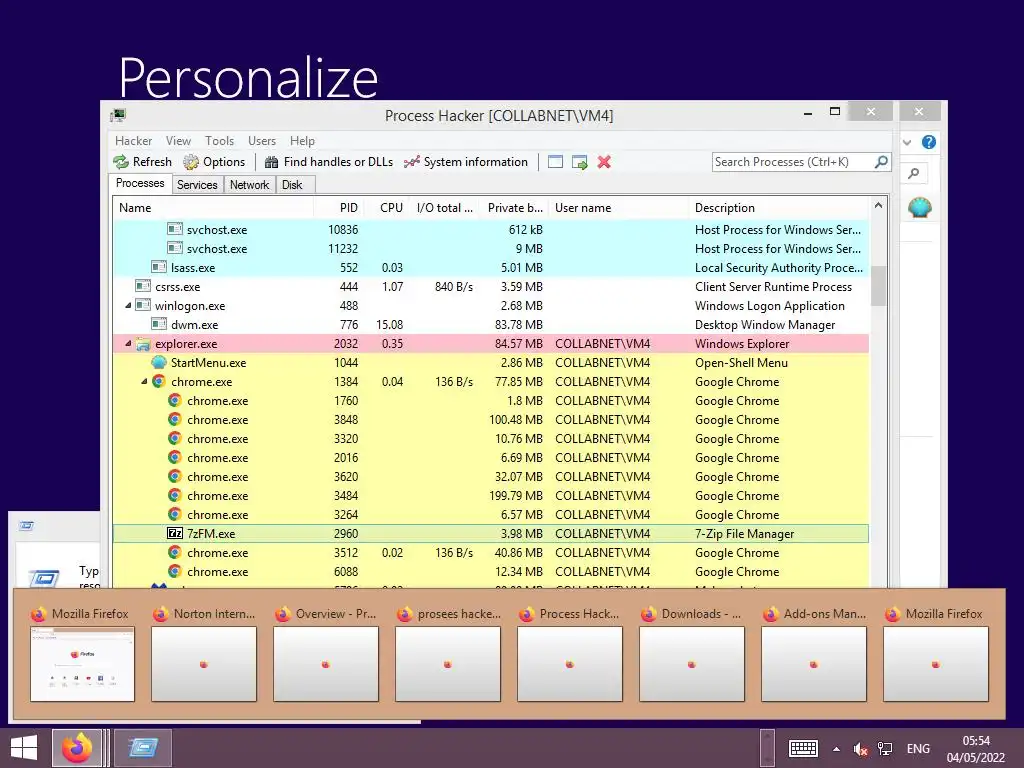
Task: Open the Hacker menu
Action: point(133,141)
